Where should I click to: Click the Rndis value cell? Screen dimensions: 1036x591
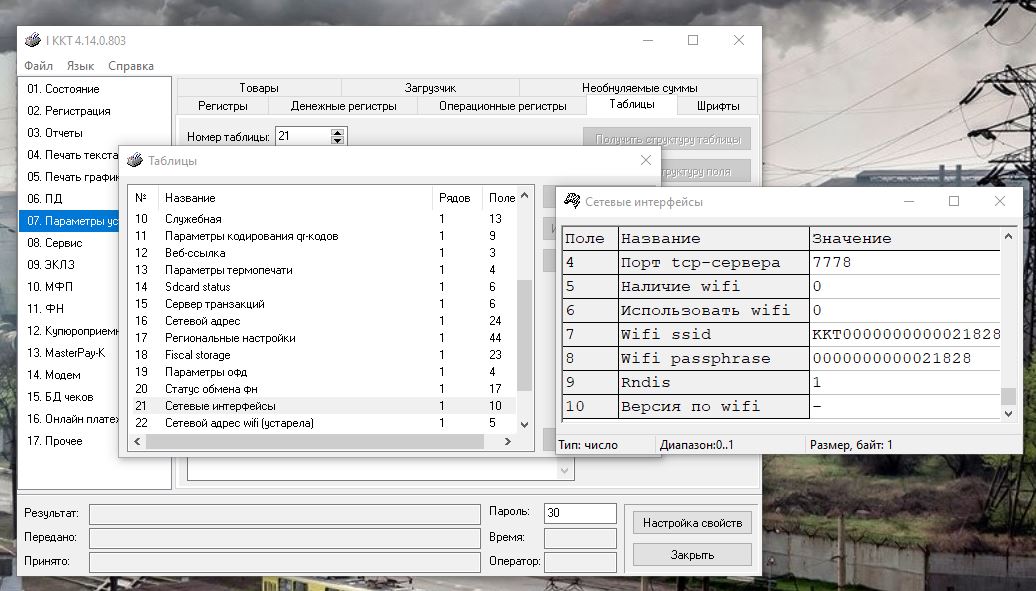click(905, 382)
